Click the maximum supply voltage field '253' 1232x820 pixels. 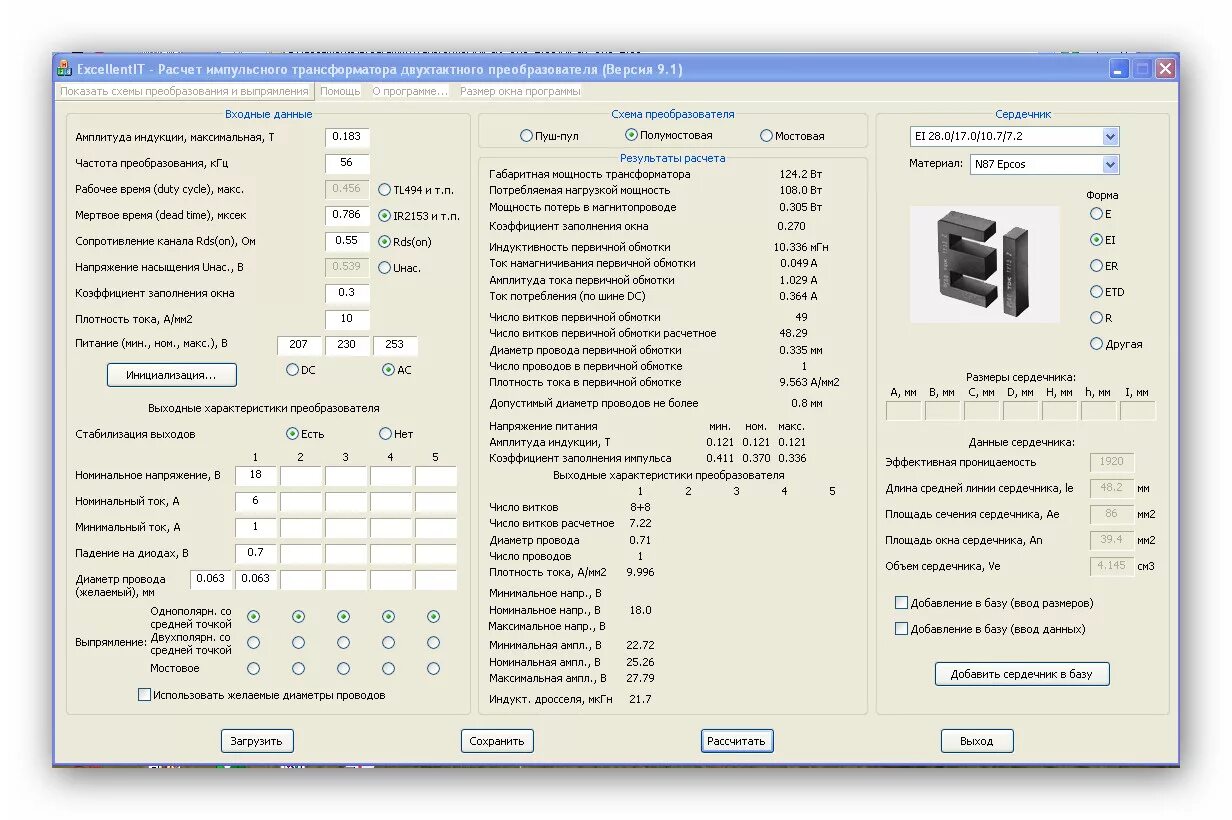click(x=395, y=346)
